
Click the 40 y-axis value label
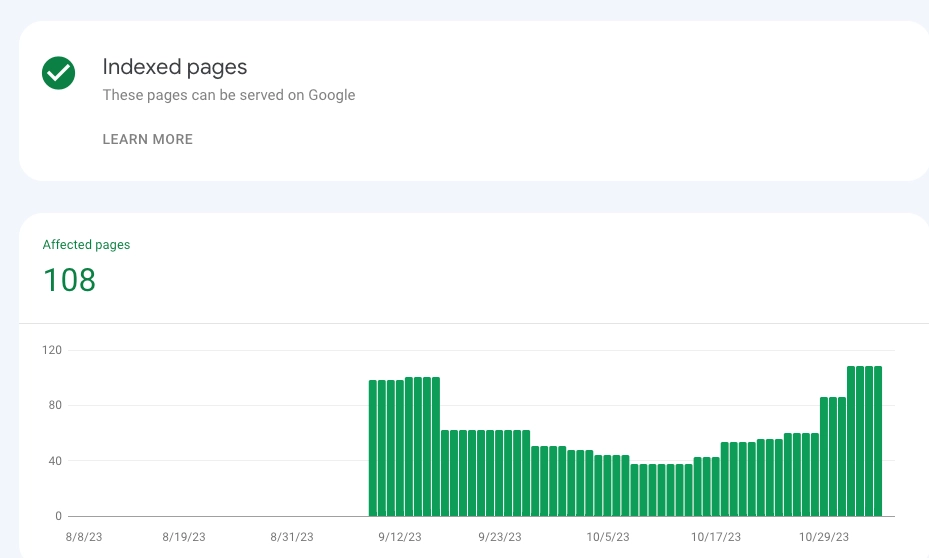55,461
